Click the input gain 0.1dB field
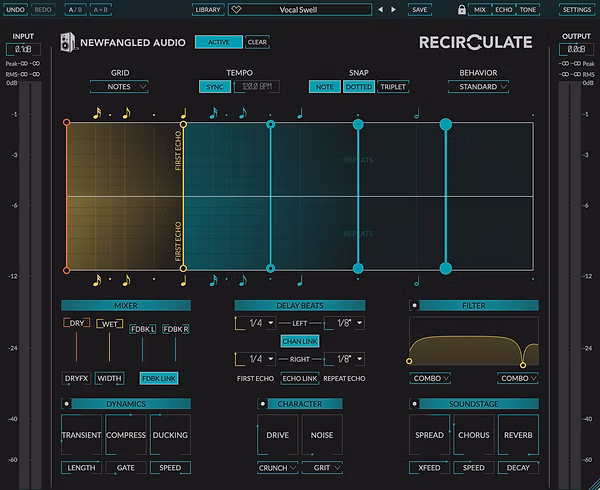The height and width of the screenshot is (490, 600). pyautogui.click(x=23, y=49)
